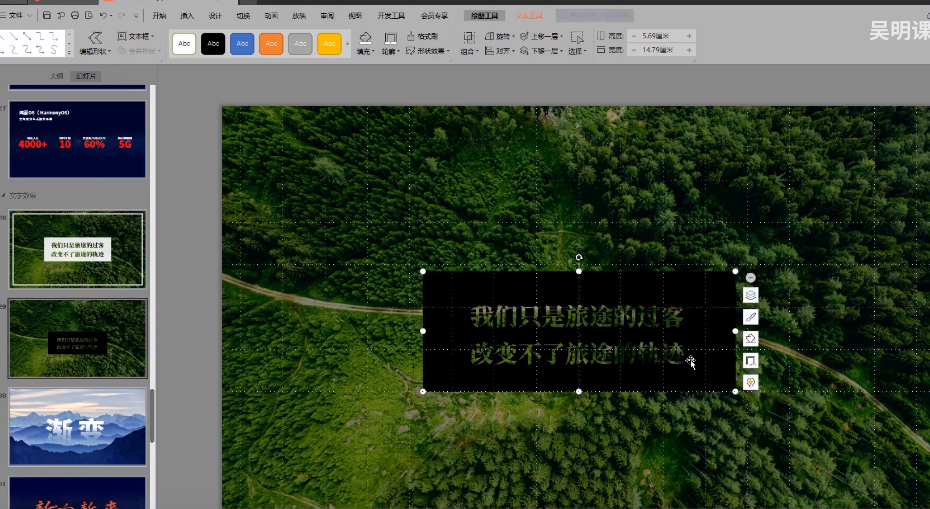Viewport: 930px width, 509px height.
Task: Decrease the shape width with minus
Action: (x=633, y=50)
